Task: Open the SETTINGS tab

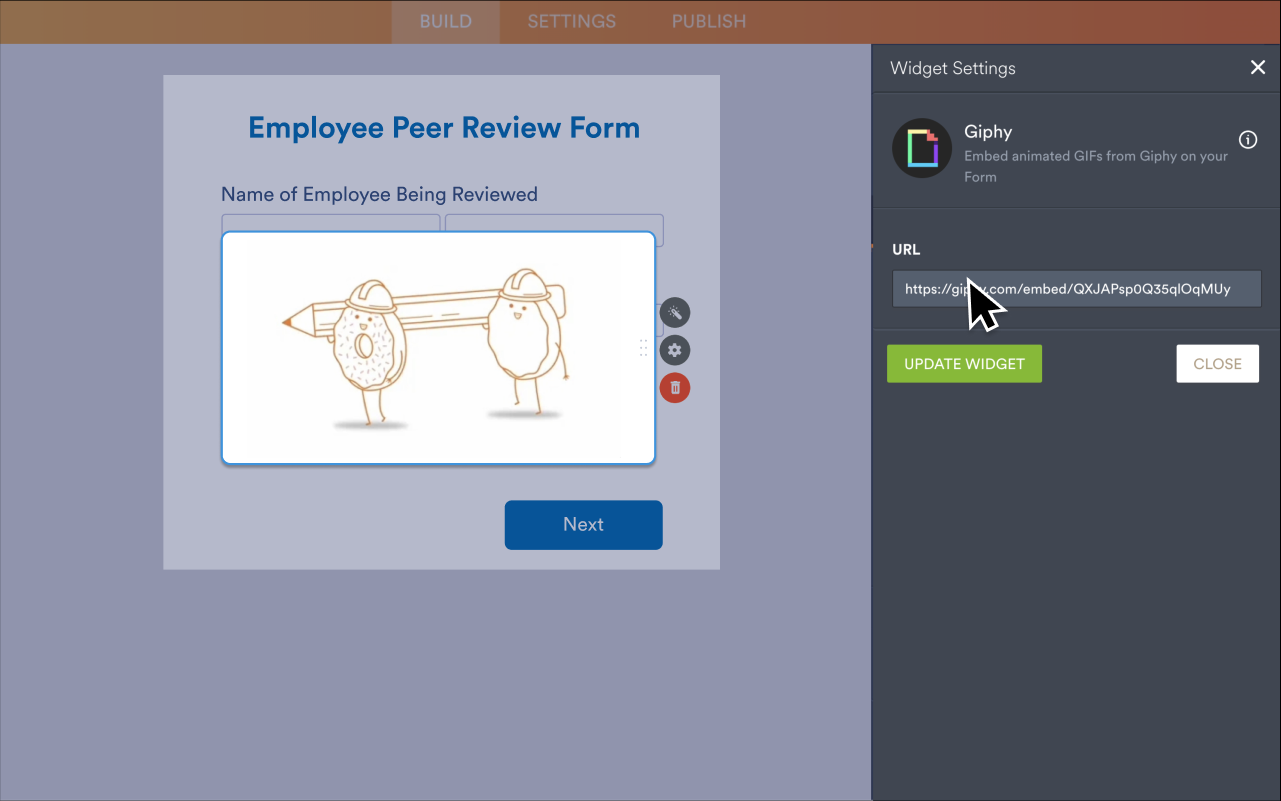Action: [571, 22]
